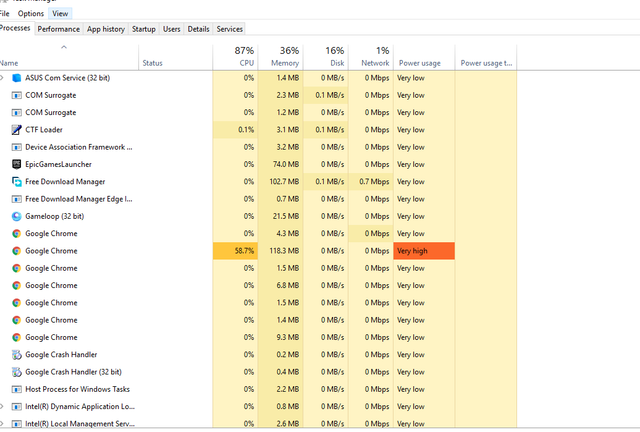Switch to the Services tab
The image size is (640, 432).
(x=229, y=29)
